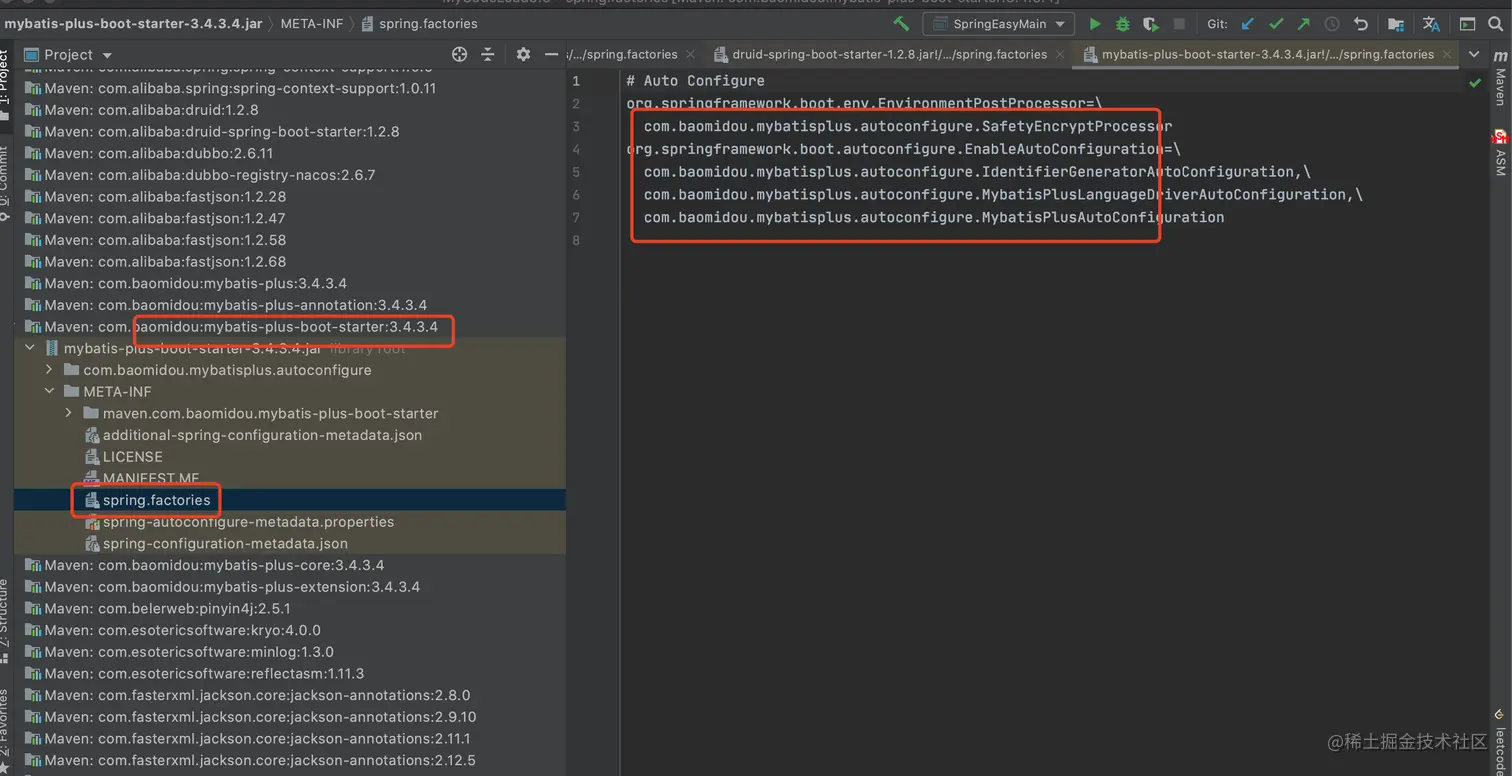The image size is (1512, 776).
Task: Open the Run Anything window icon
Action: (x=1467, y=24)
